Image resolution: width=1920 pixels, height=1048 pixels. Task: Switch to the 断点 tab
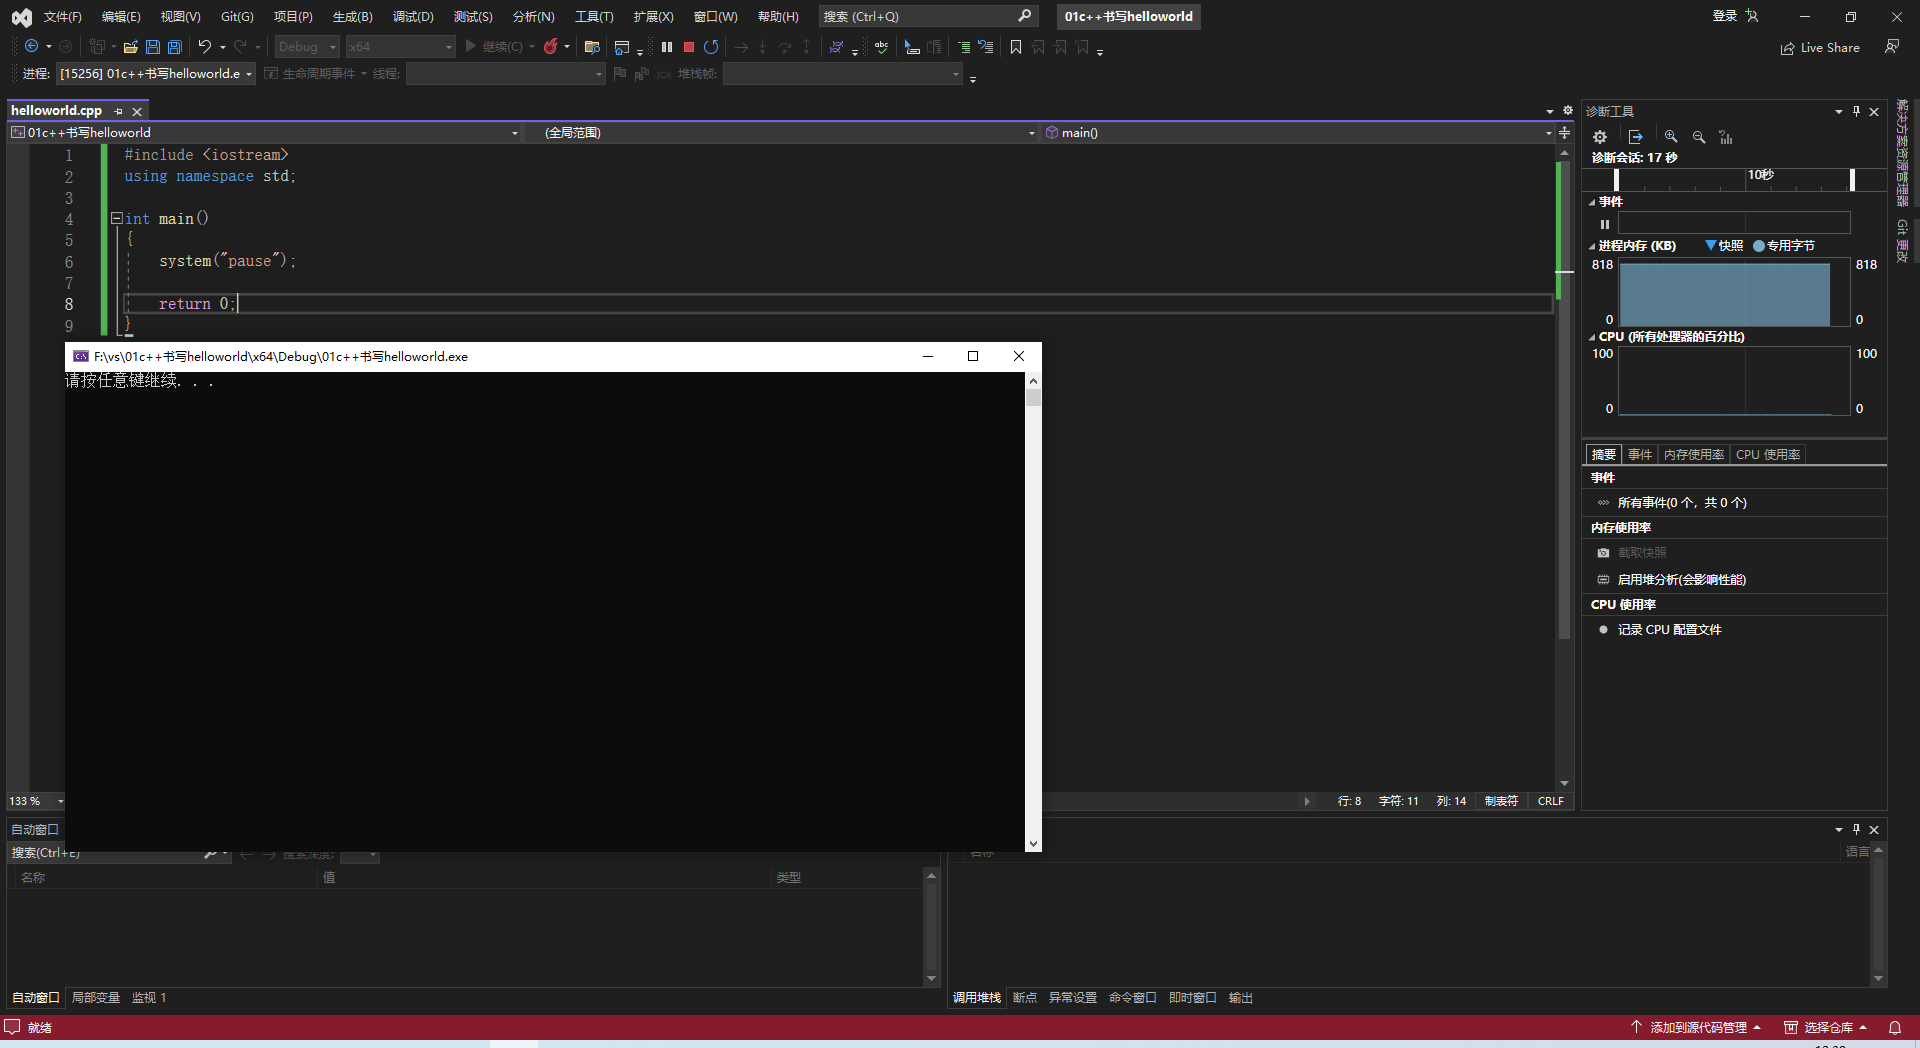coord(1025,998)
